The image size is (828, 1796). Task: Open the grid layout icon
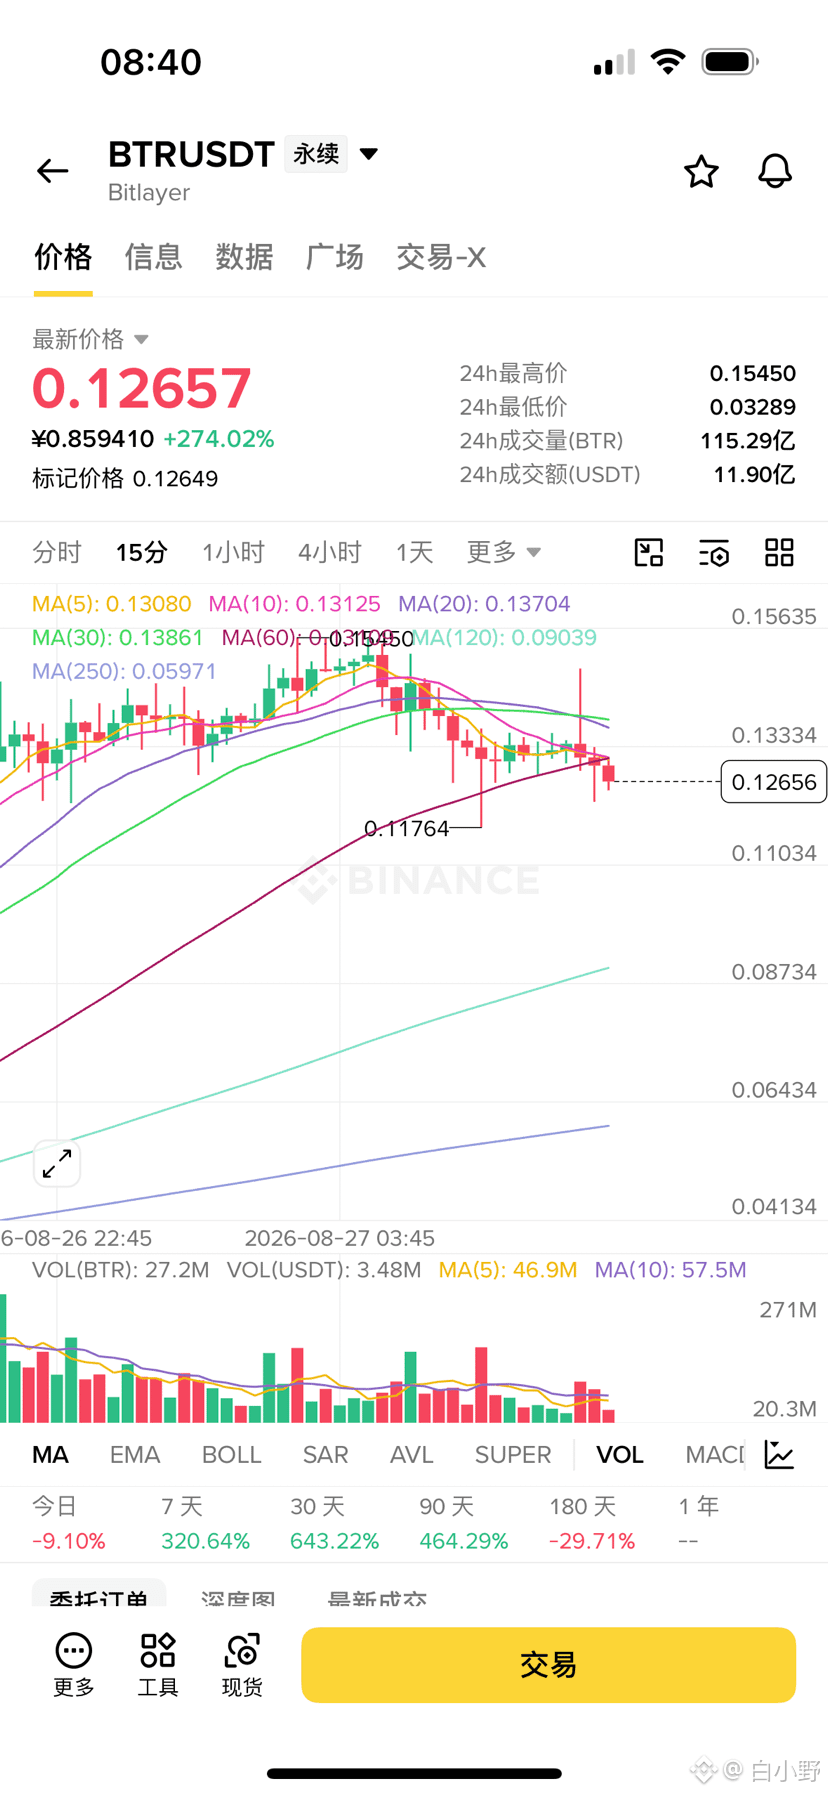[779, 552]
